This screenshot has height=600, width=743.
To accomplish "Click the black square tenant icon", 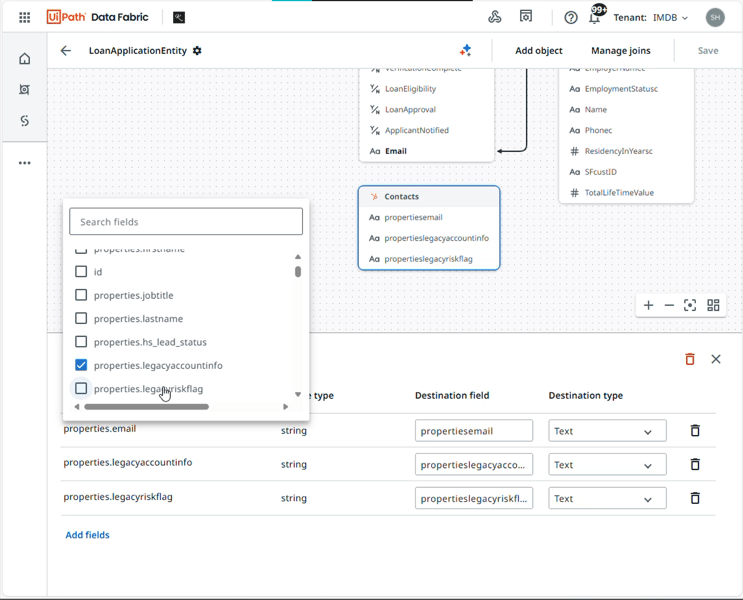I will [x=179, y=18].
